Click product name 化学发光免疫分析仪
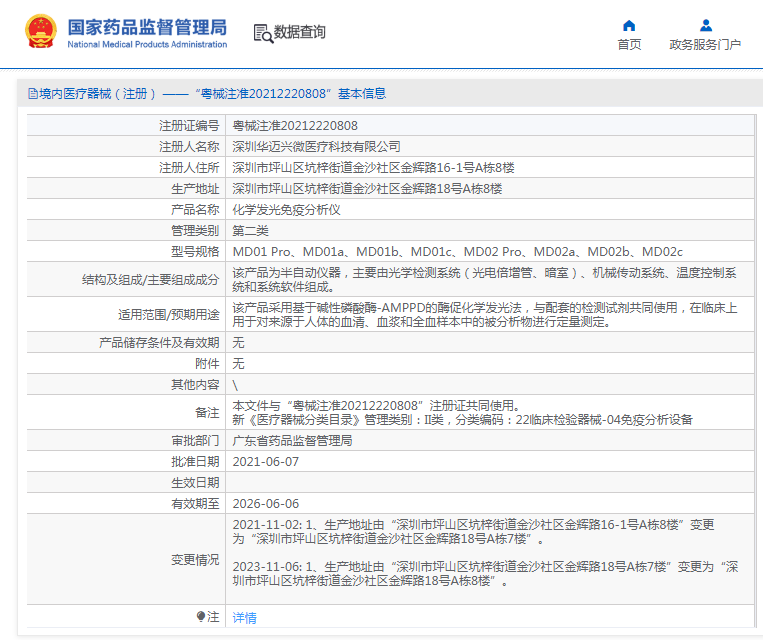Viewport: 763px width, 640px height. coord(287,210)
